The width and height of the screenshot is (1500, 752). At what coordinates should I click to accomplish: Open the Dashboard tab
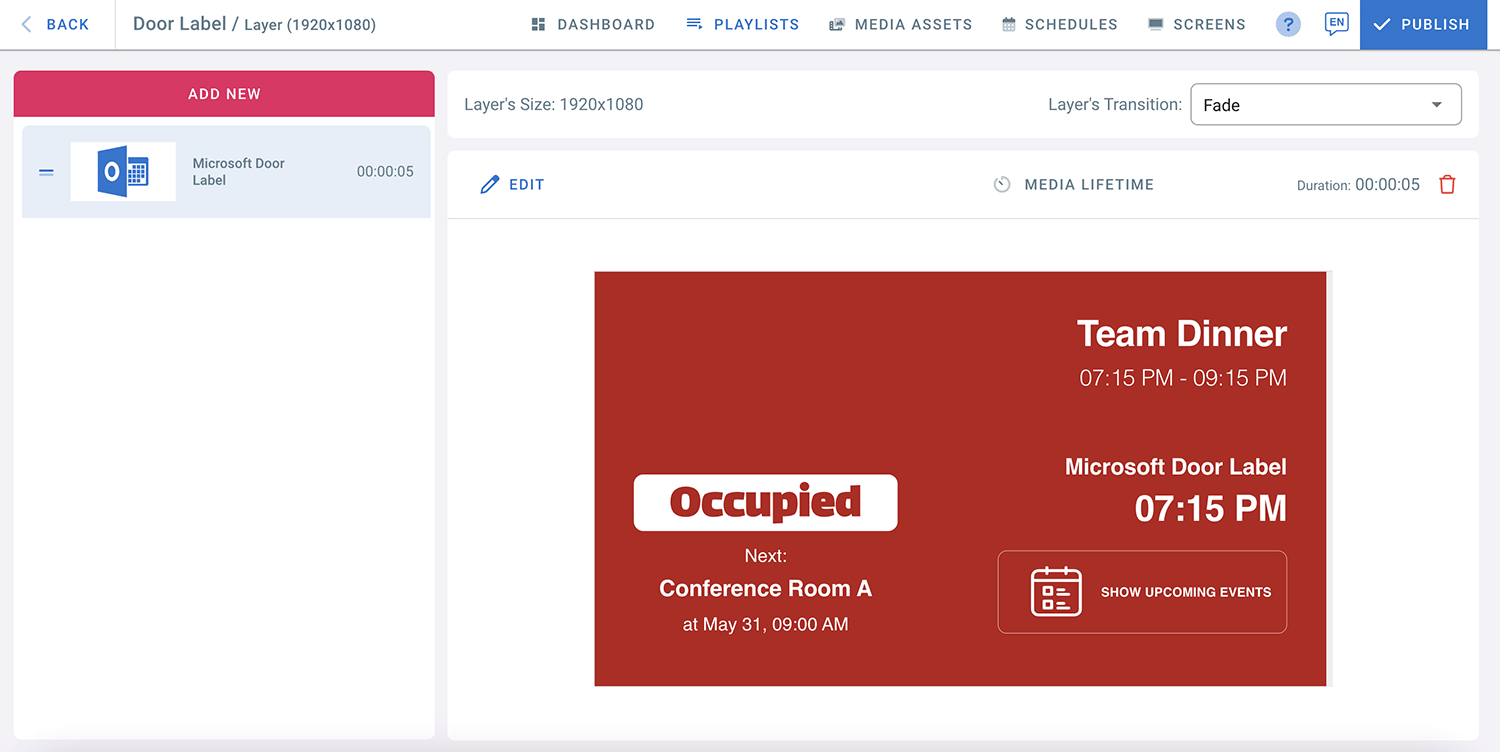click(593, 25)
